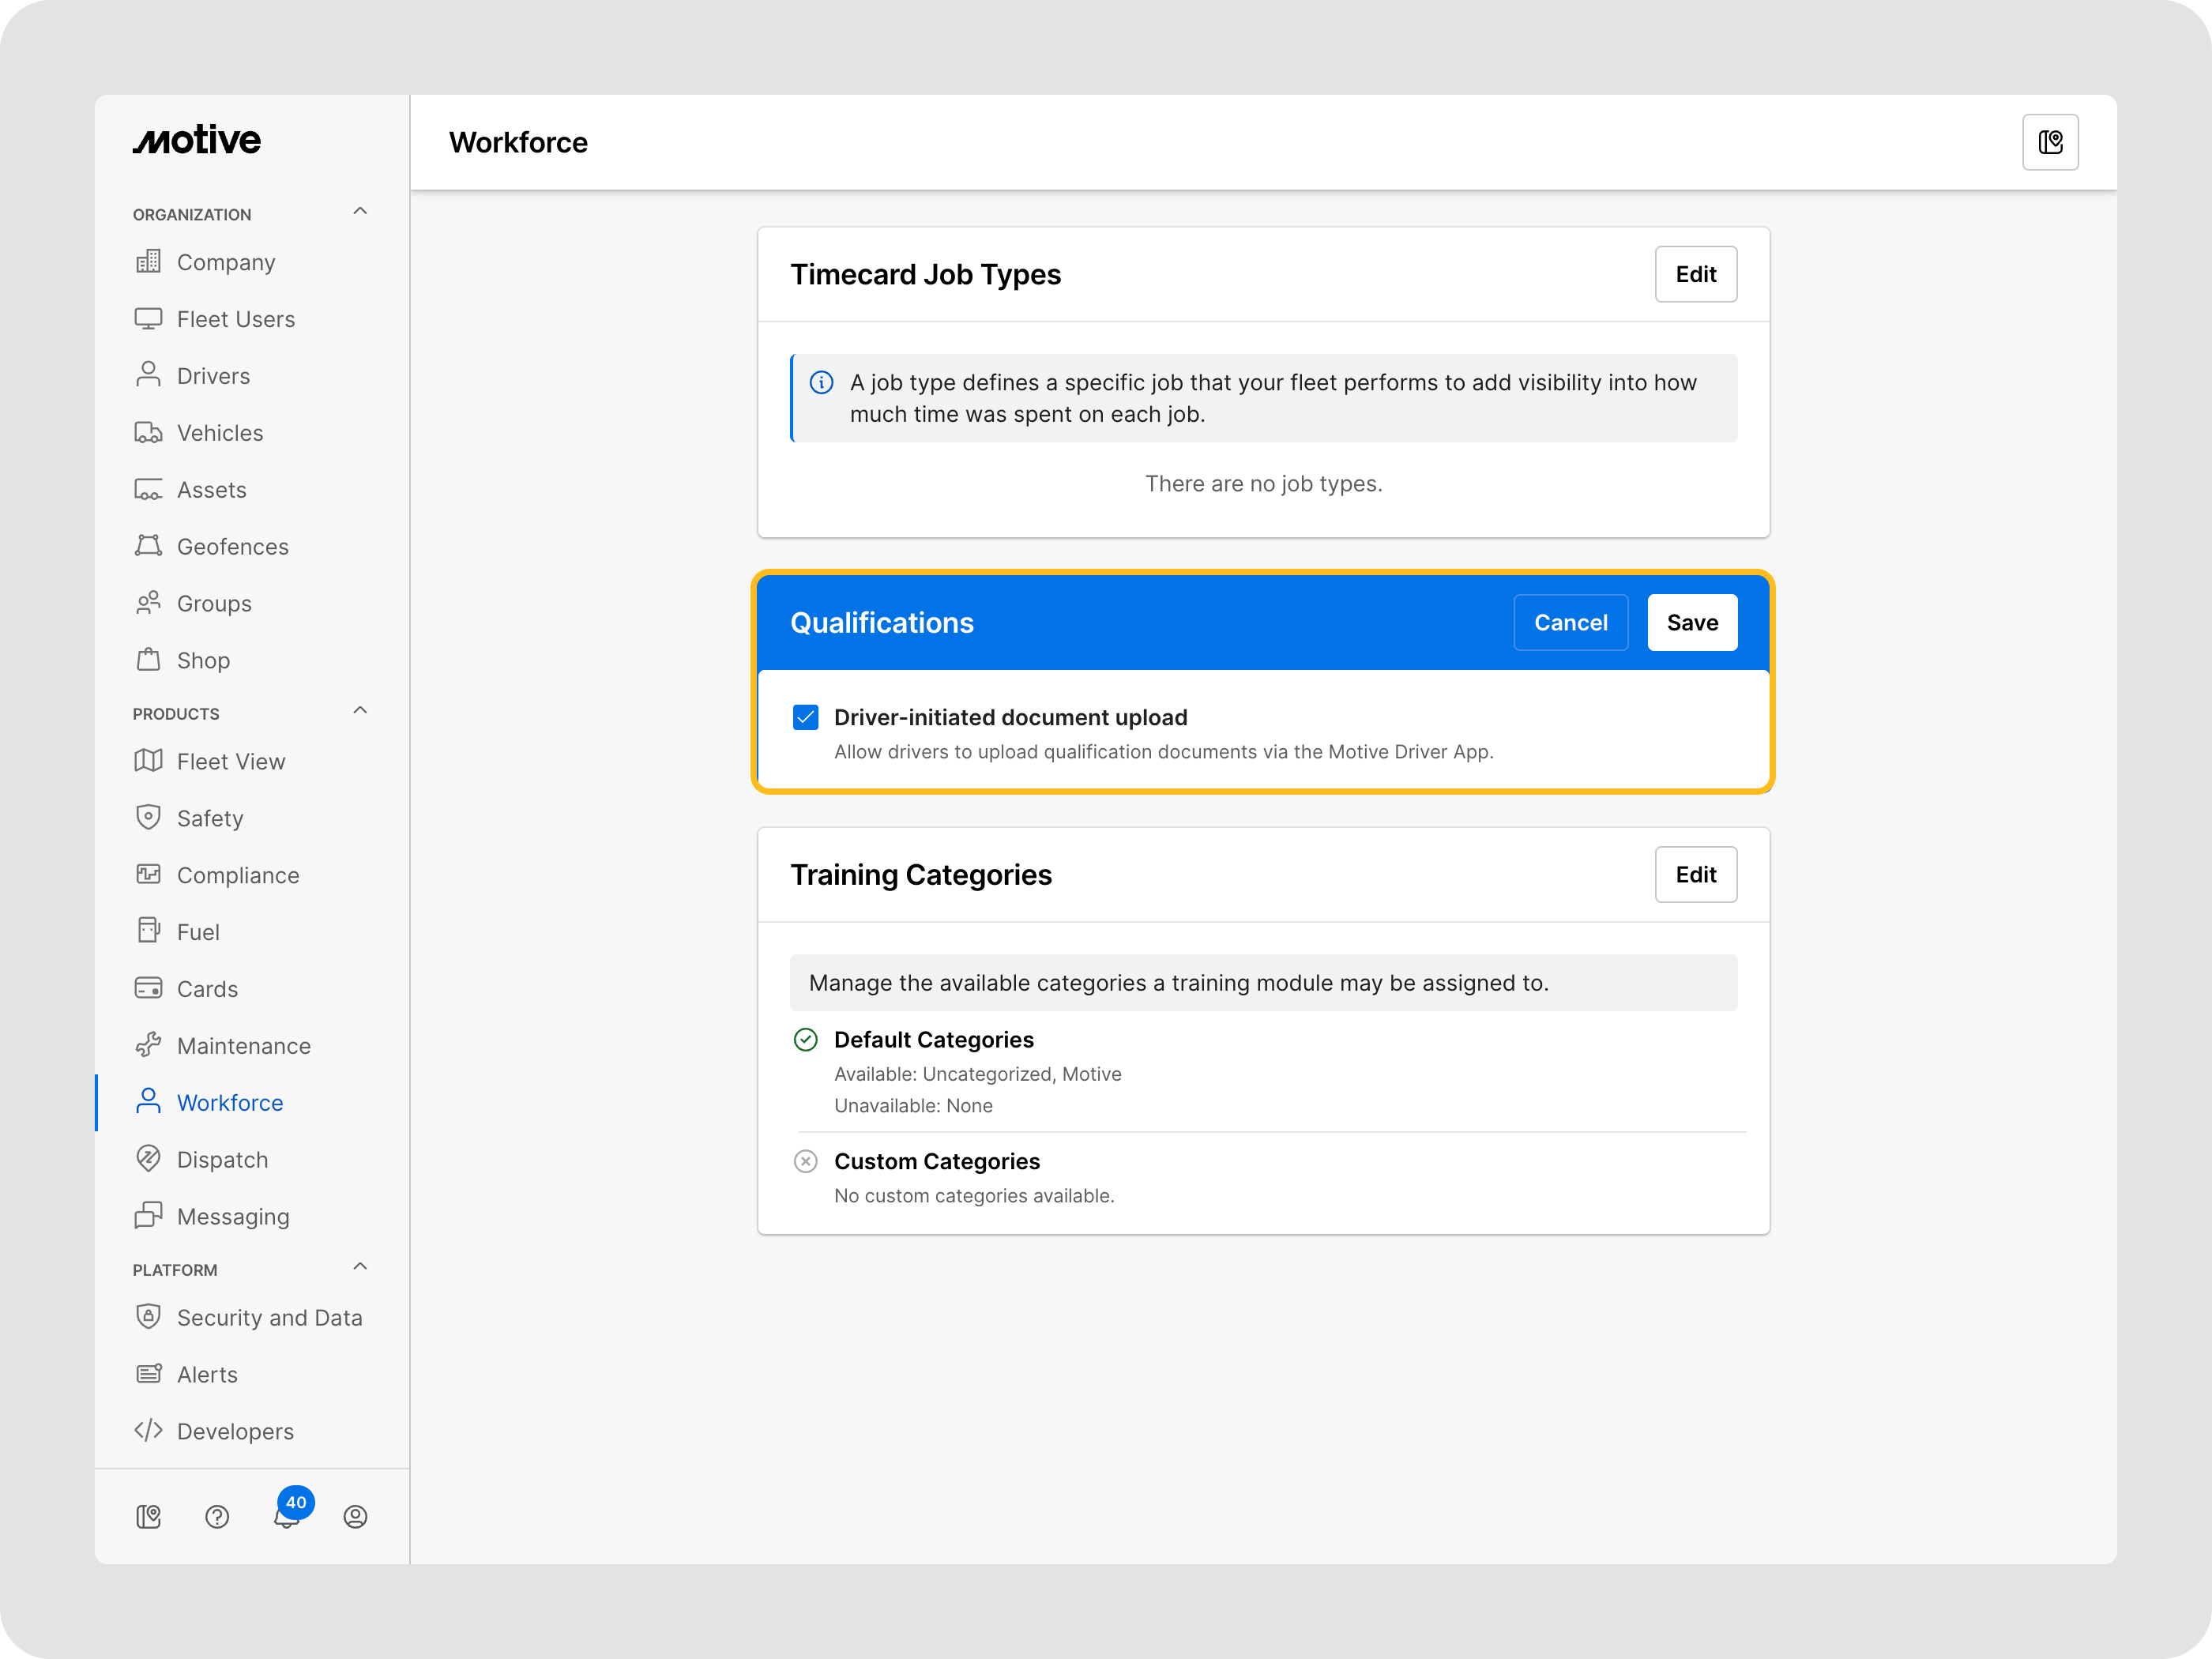
Task: Click the Default Categories green check icon
Action: click(805, 1040)
